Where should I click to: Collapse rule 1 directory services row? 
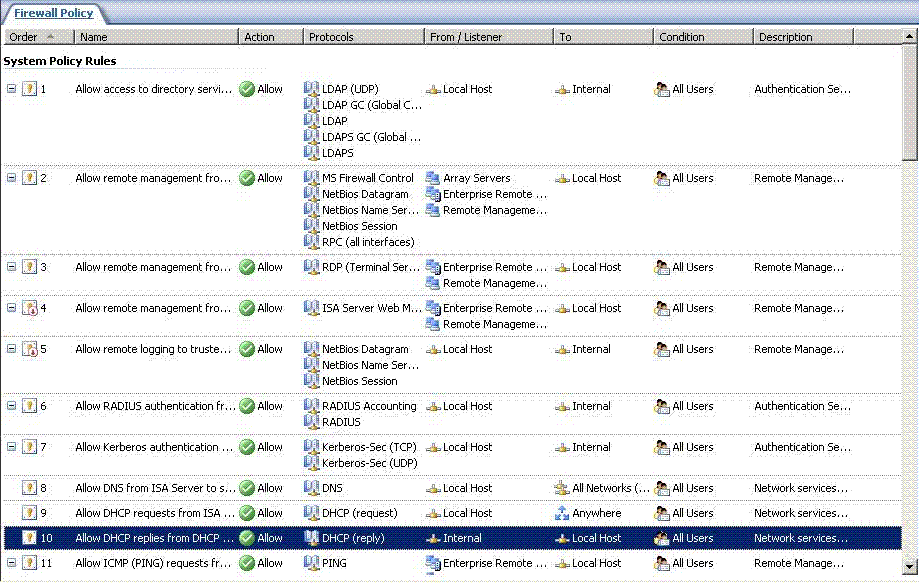tap(11, 89)
